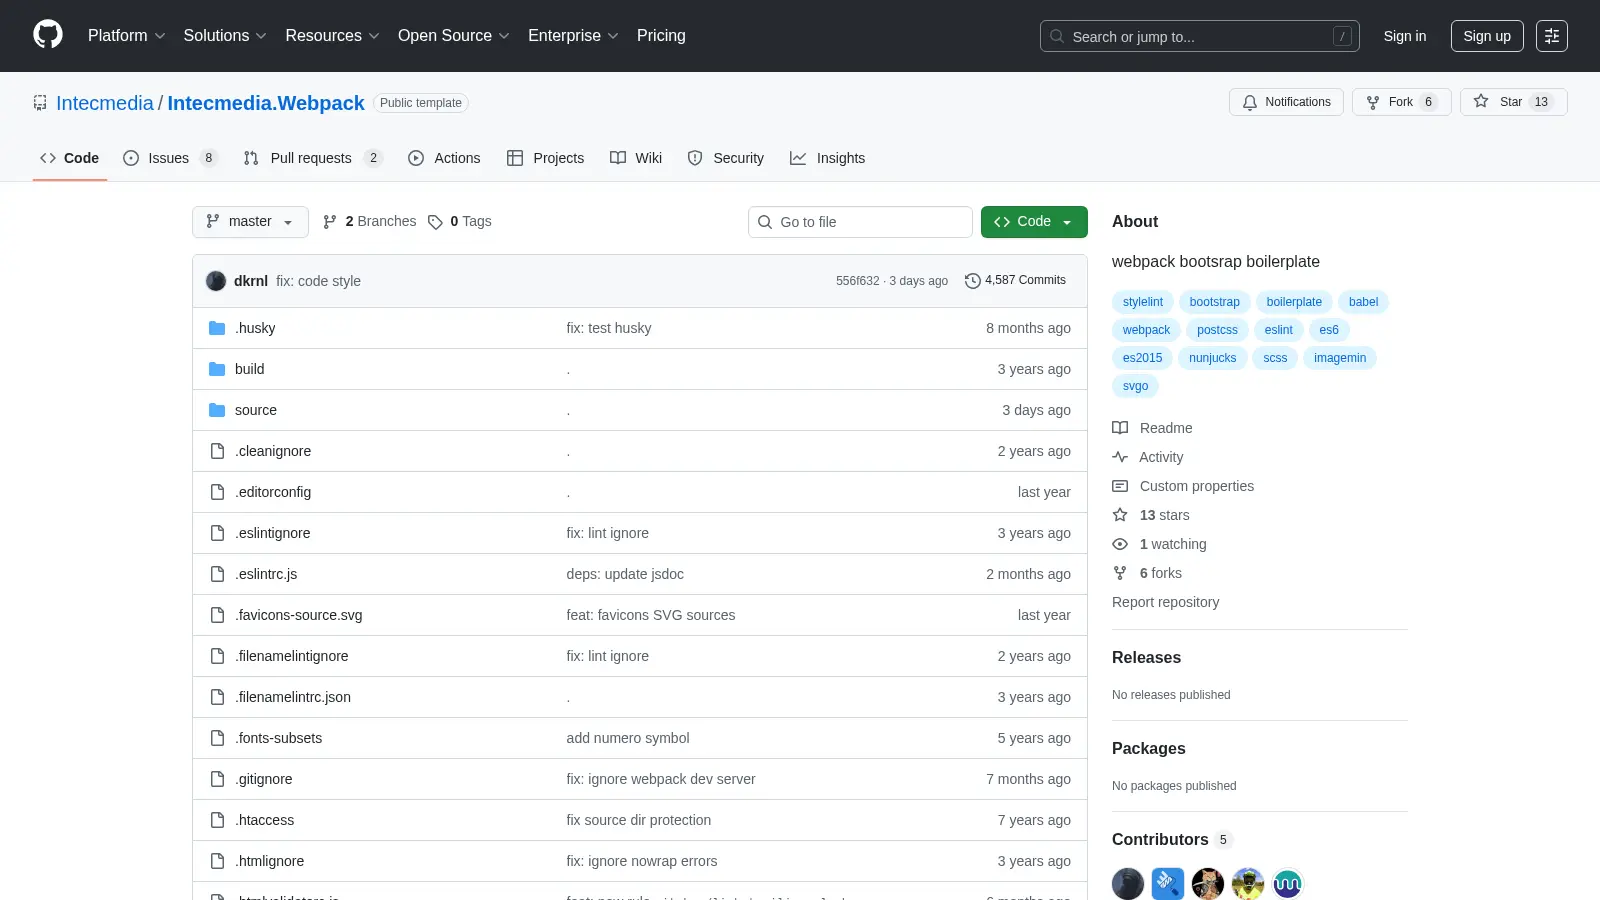Click the bell icon in Notifications
1600x900 pixels.
(x=1250, y=102)
